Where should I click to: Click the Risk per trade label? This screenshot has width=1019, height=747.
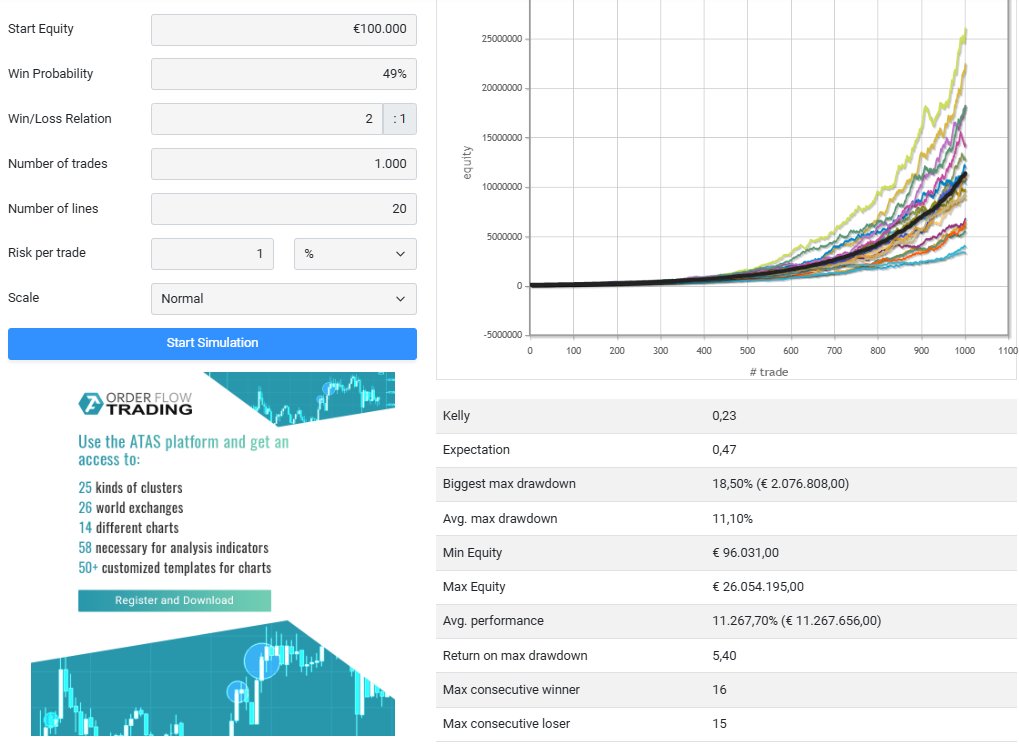coord(47,253)
